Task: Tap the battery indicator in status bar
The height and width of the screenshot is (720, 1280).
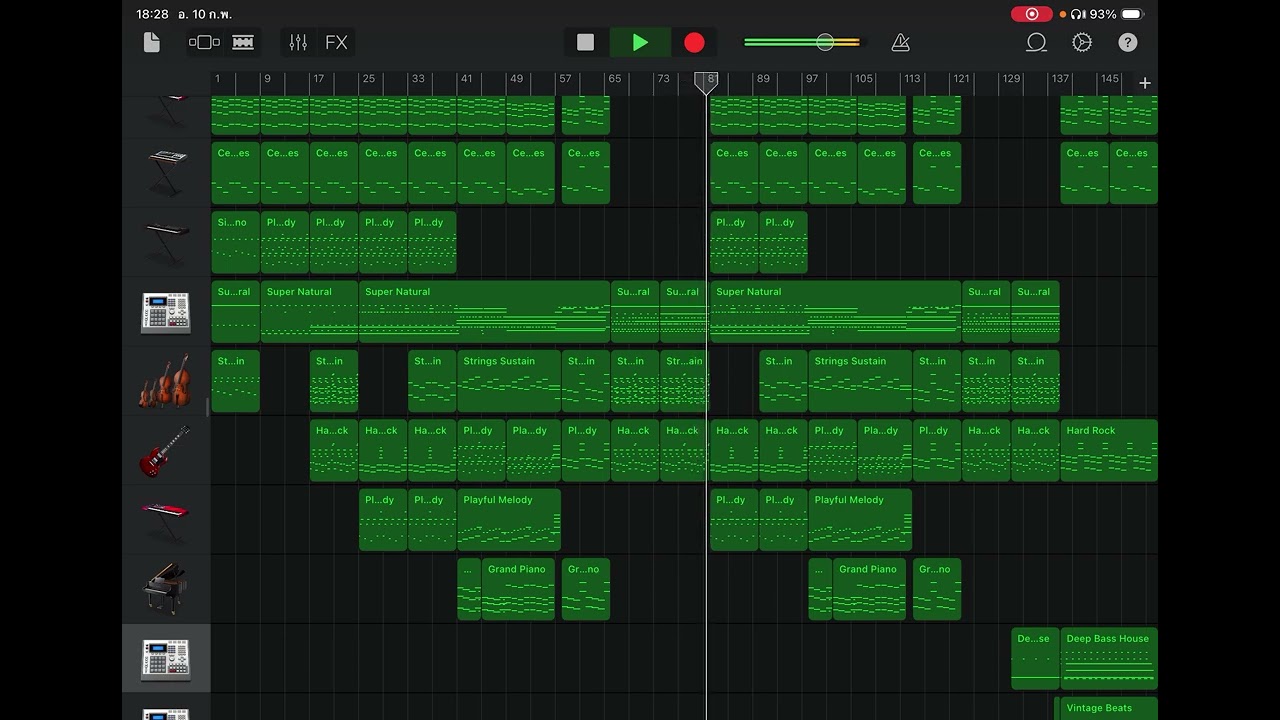Action: [1132, 14]
